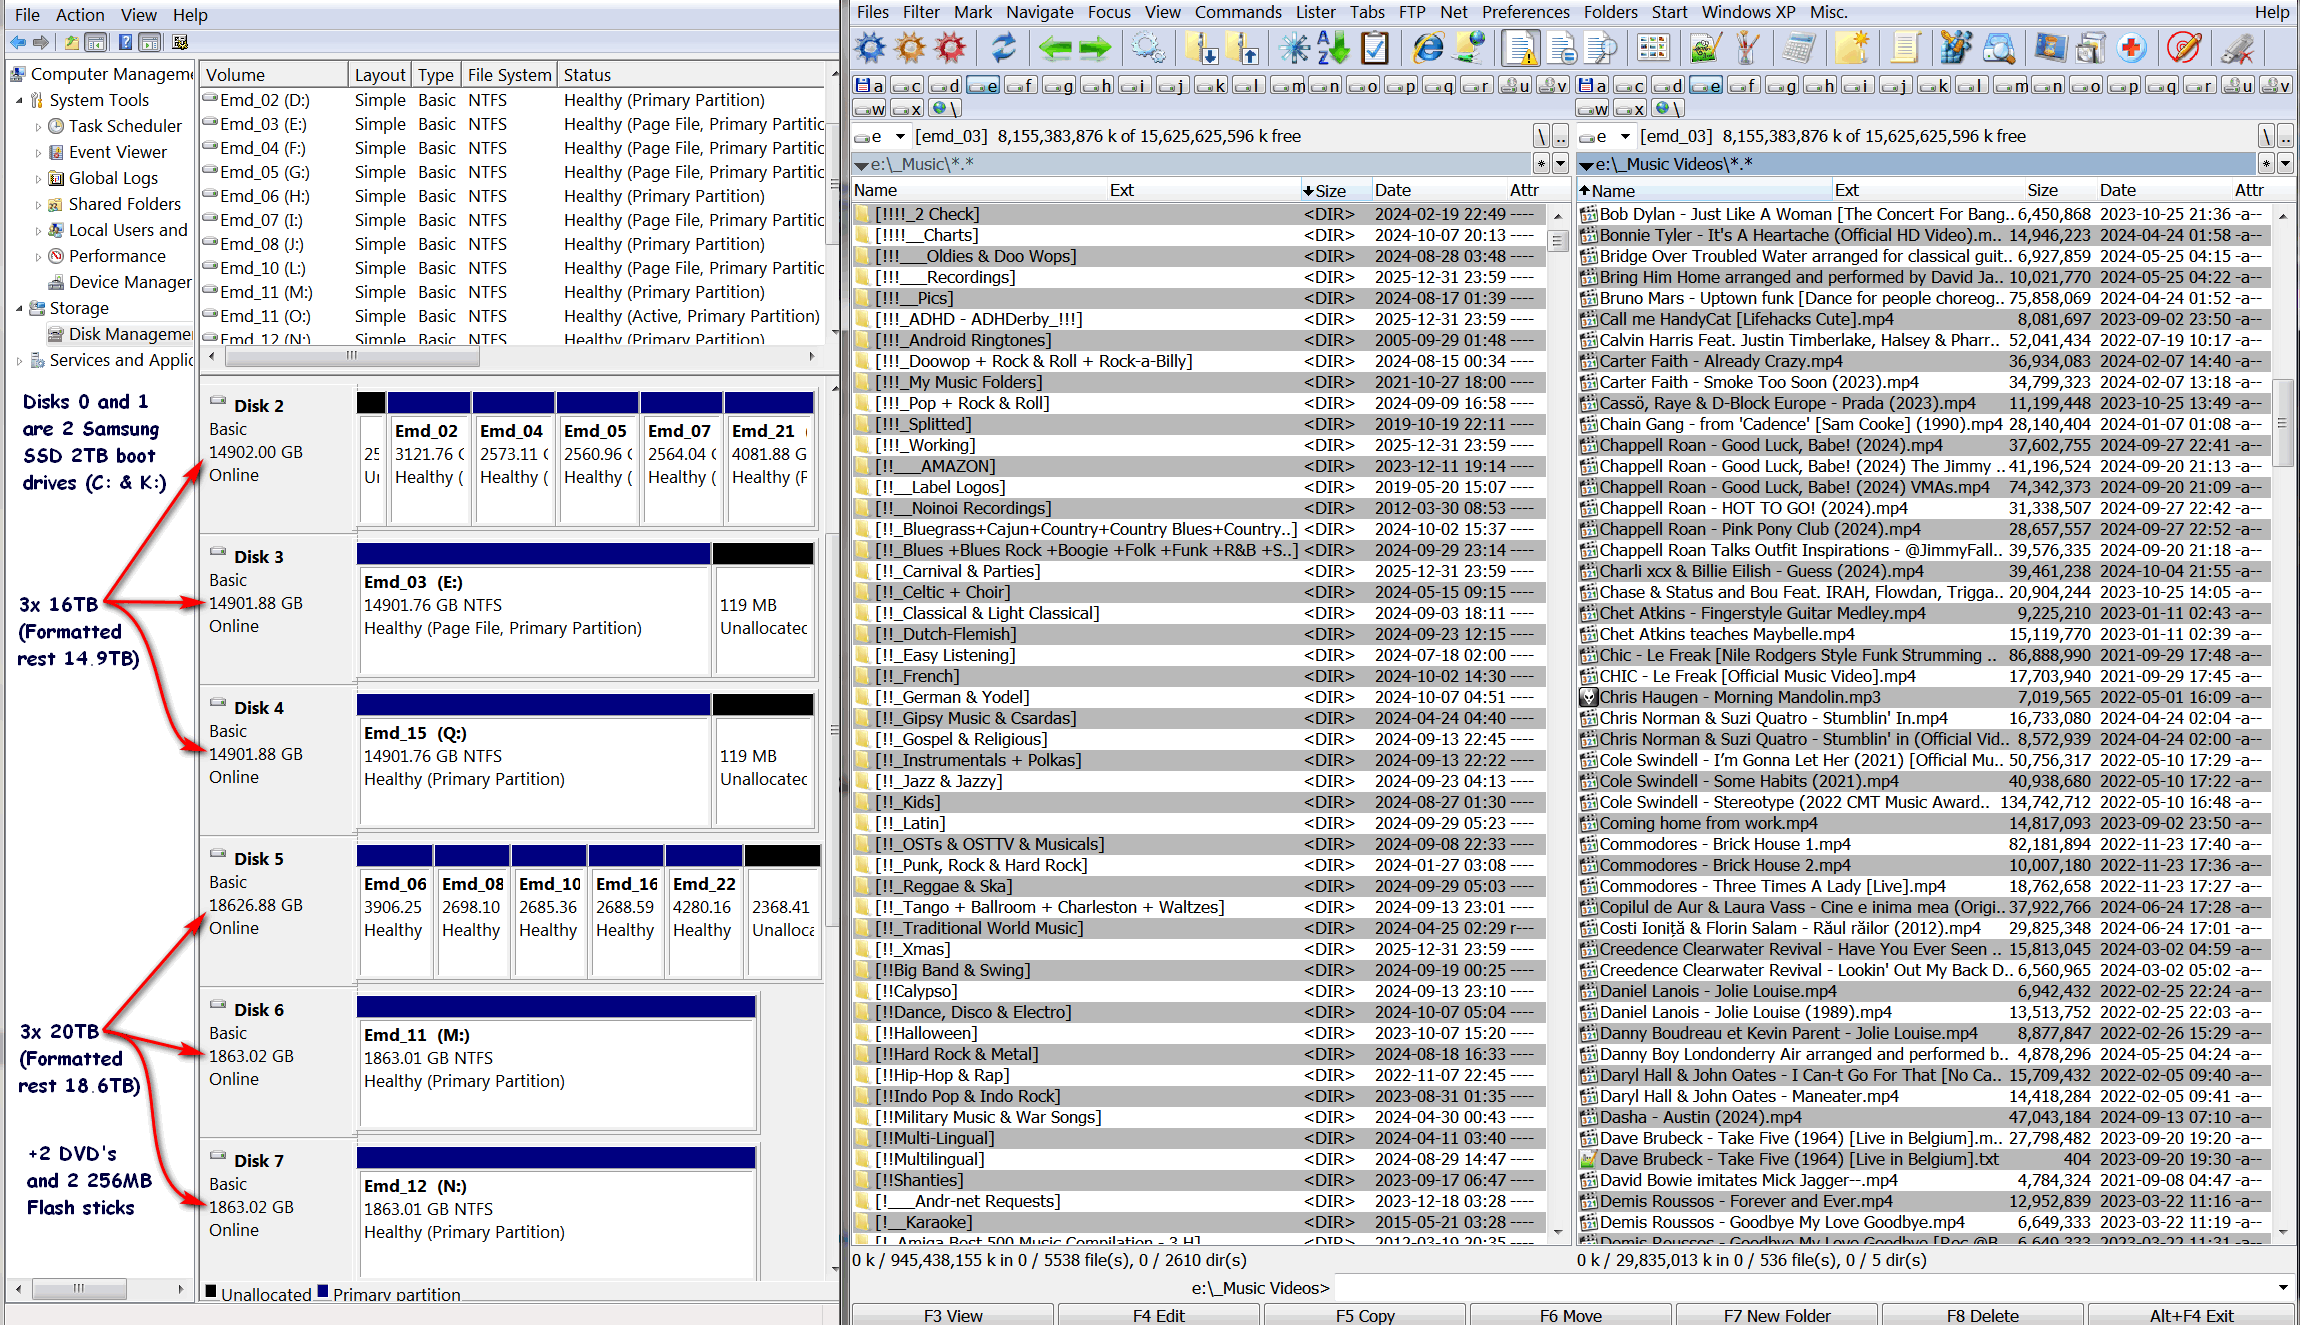Open the Commands menu in Total Commander
This screenshot has width=2300, height=1325.
pyautogui.click(x=1238, y=12)
